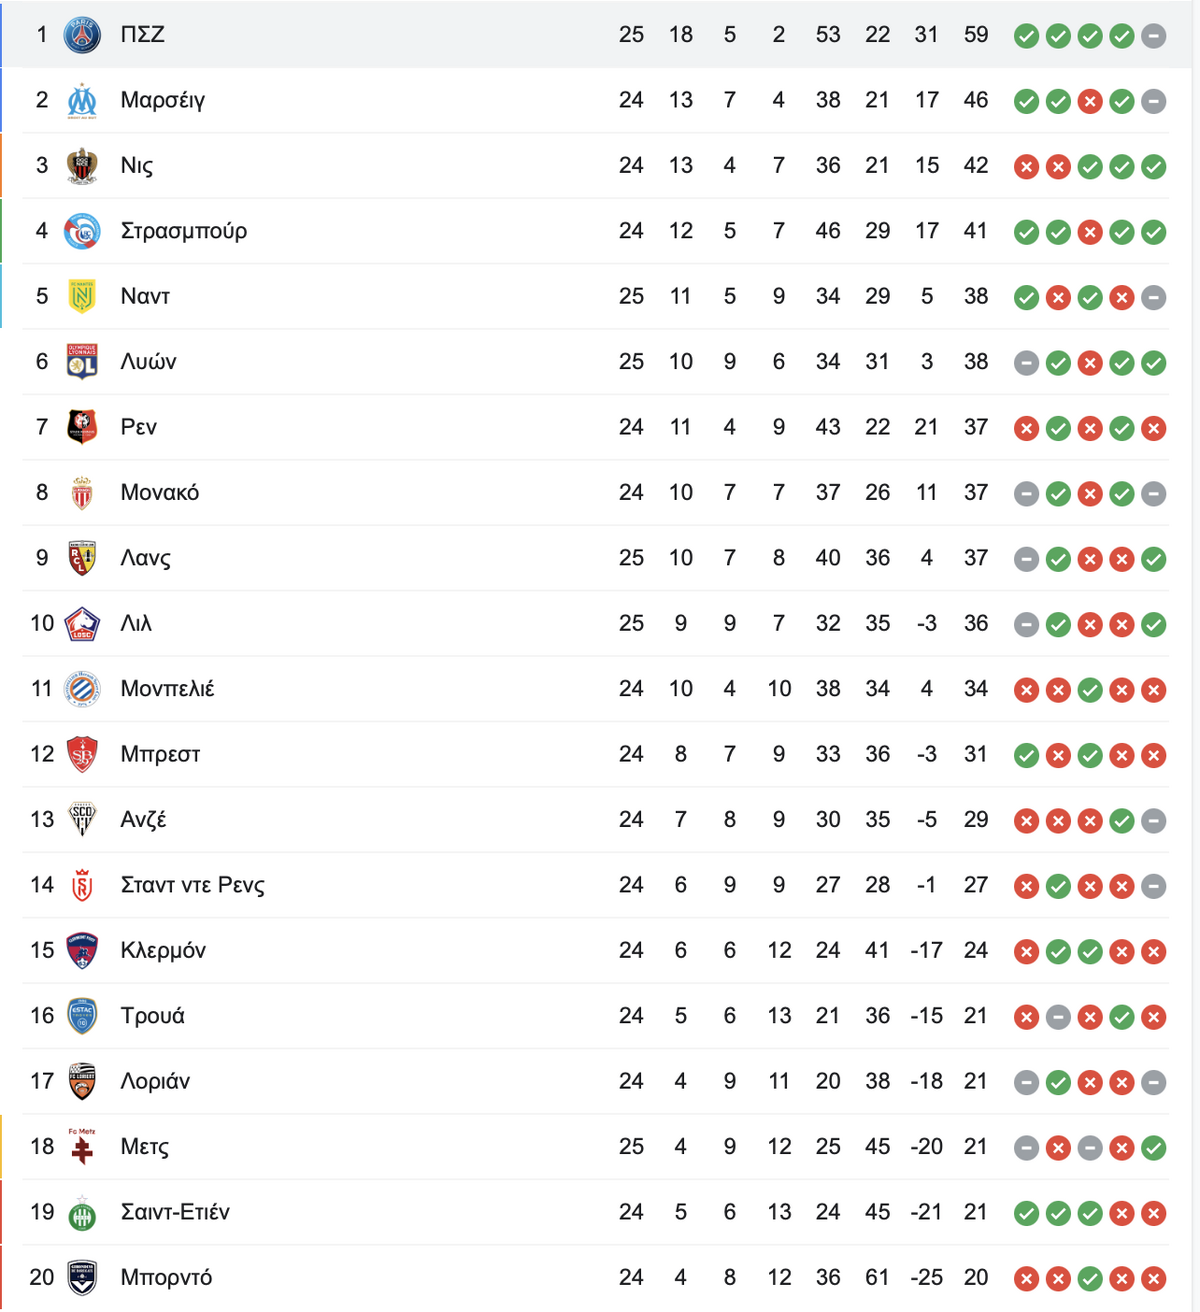Screen dimensions: 1200x1312
Task: Open the Λοριάν team name link
Action: point(155,1081)
